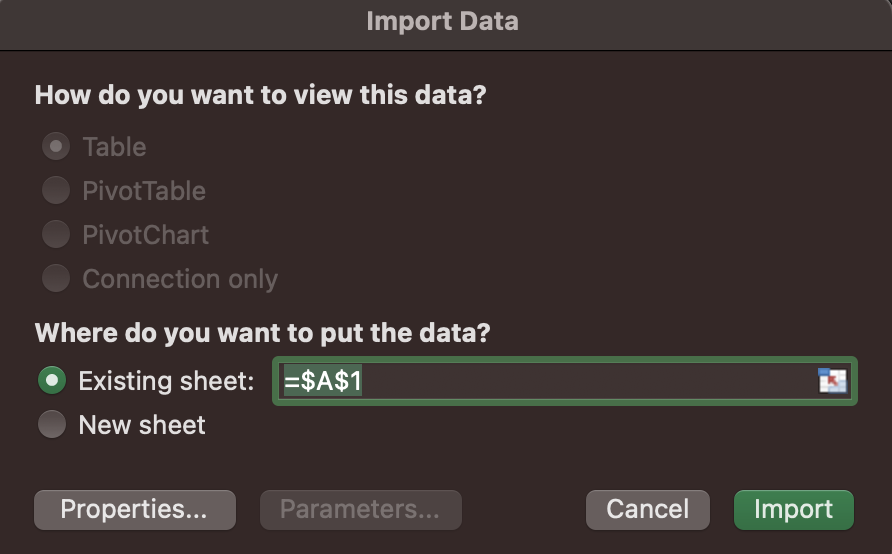Screen dimensions: 892x554
Task: Enable the Connection only radio circle
Action: [55, 279]
